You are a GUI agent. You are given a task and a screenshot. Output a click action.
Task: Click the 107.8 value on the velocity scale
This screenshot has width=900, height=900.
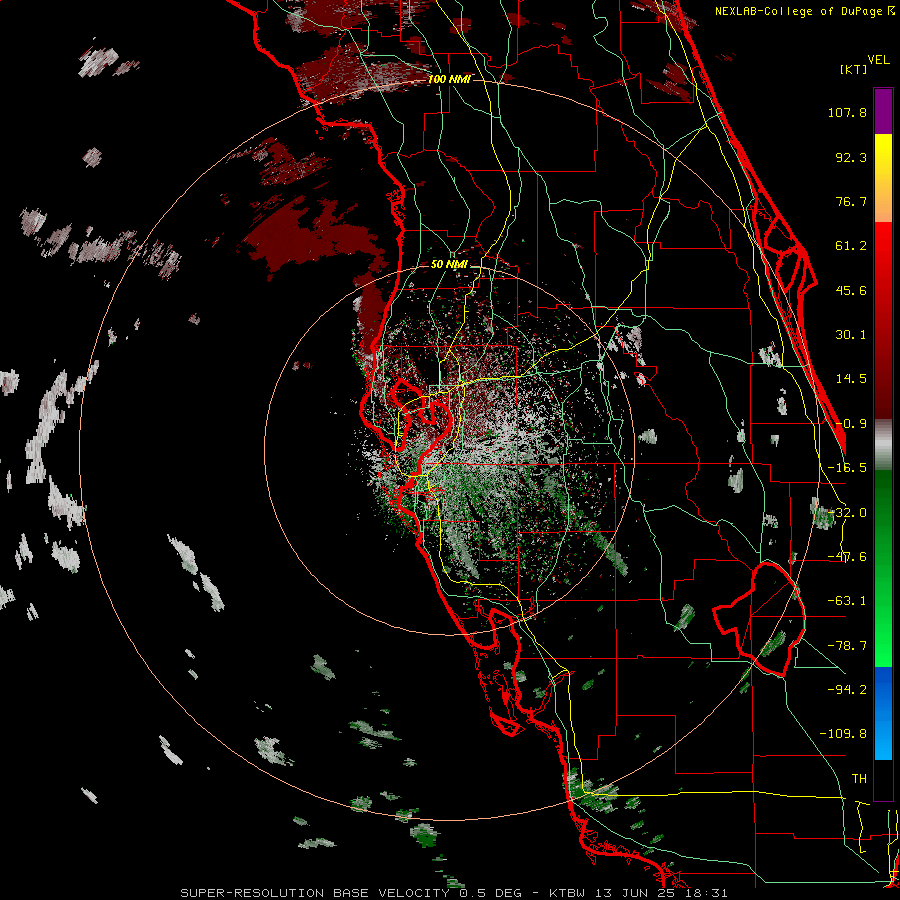(847, 112)
